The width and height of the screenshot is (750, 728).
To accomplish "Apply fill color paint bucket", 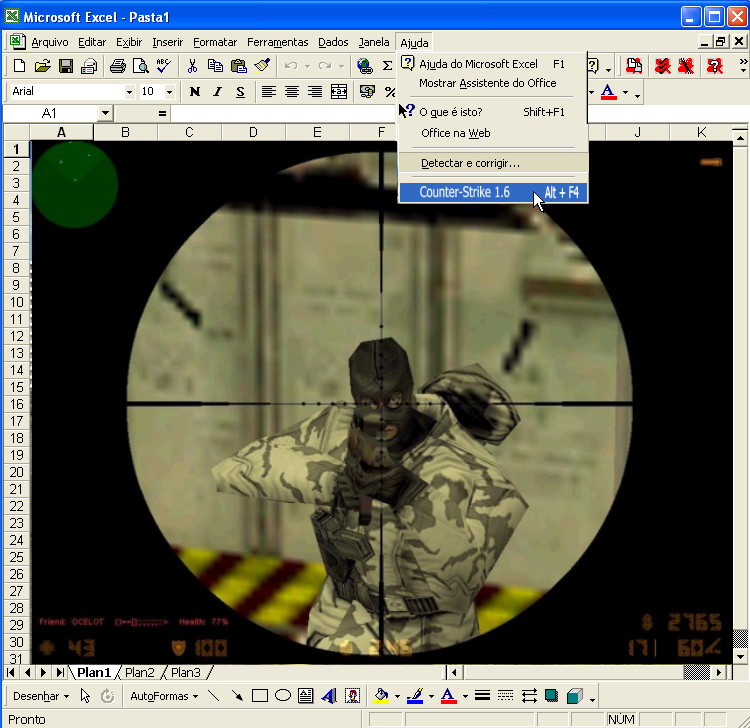I will pos(381,695).
